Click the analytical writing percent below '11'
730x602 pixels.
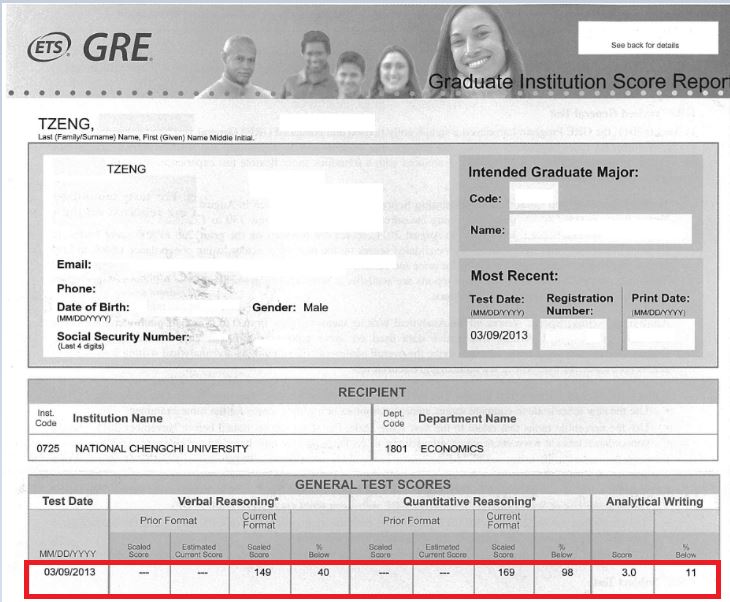(x=691, y=572)
